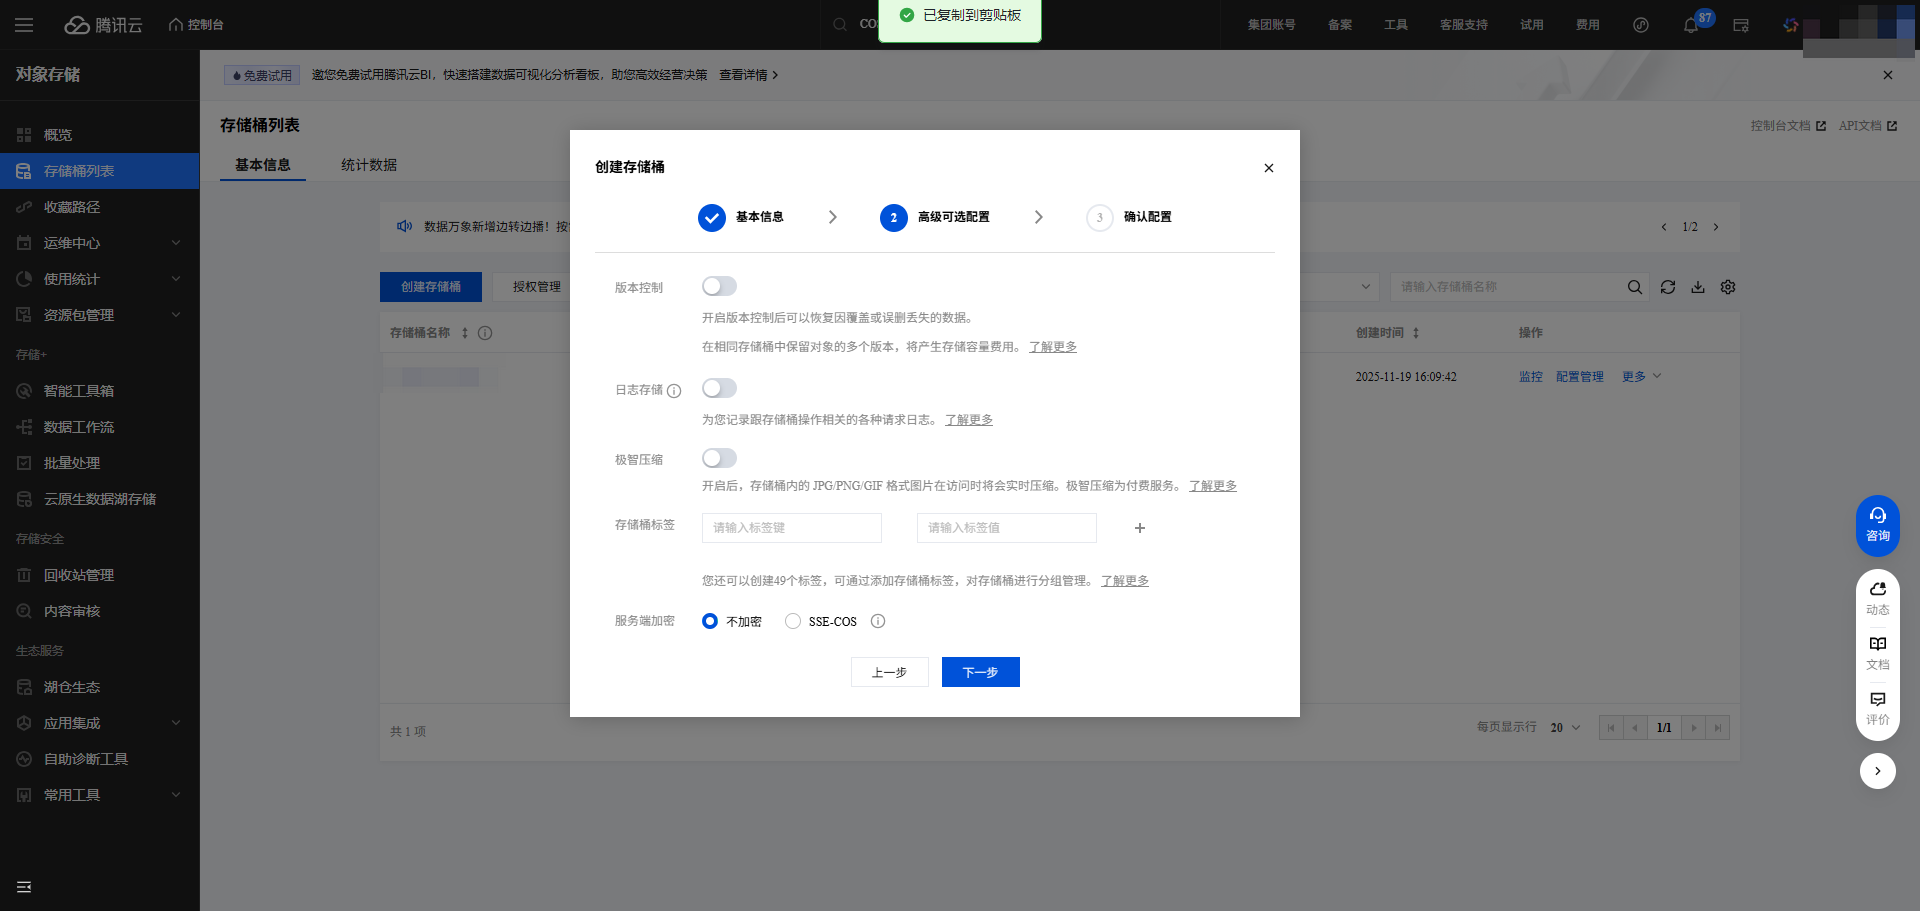The image size is (1920, 911).
Task: Open 收藏路径 in the sidebar menu
Action: tap(70, 207)
